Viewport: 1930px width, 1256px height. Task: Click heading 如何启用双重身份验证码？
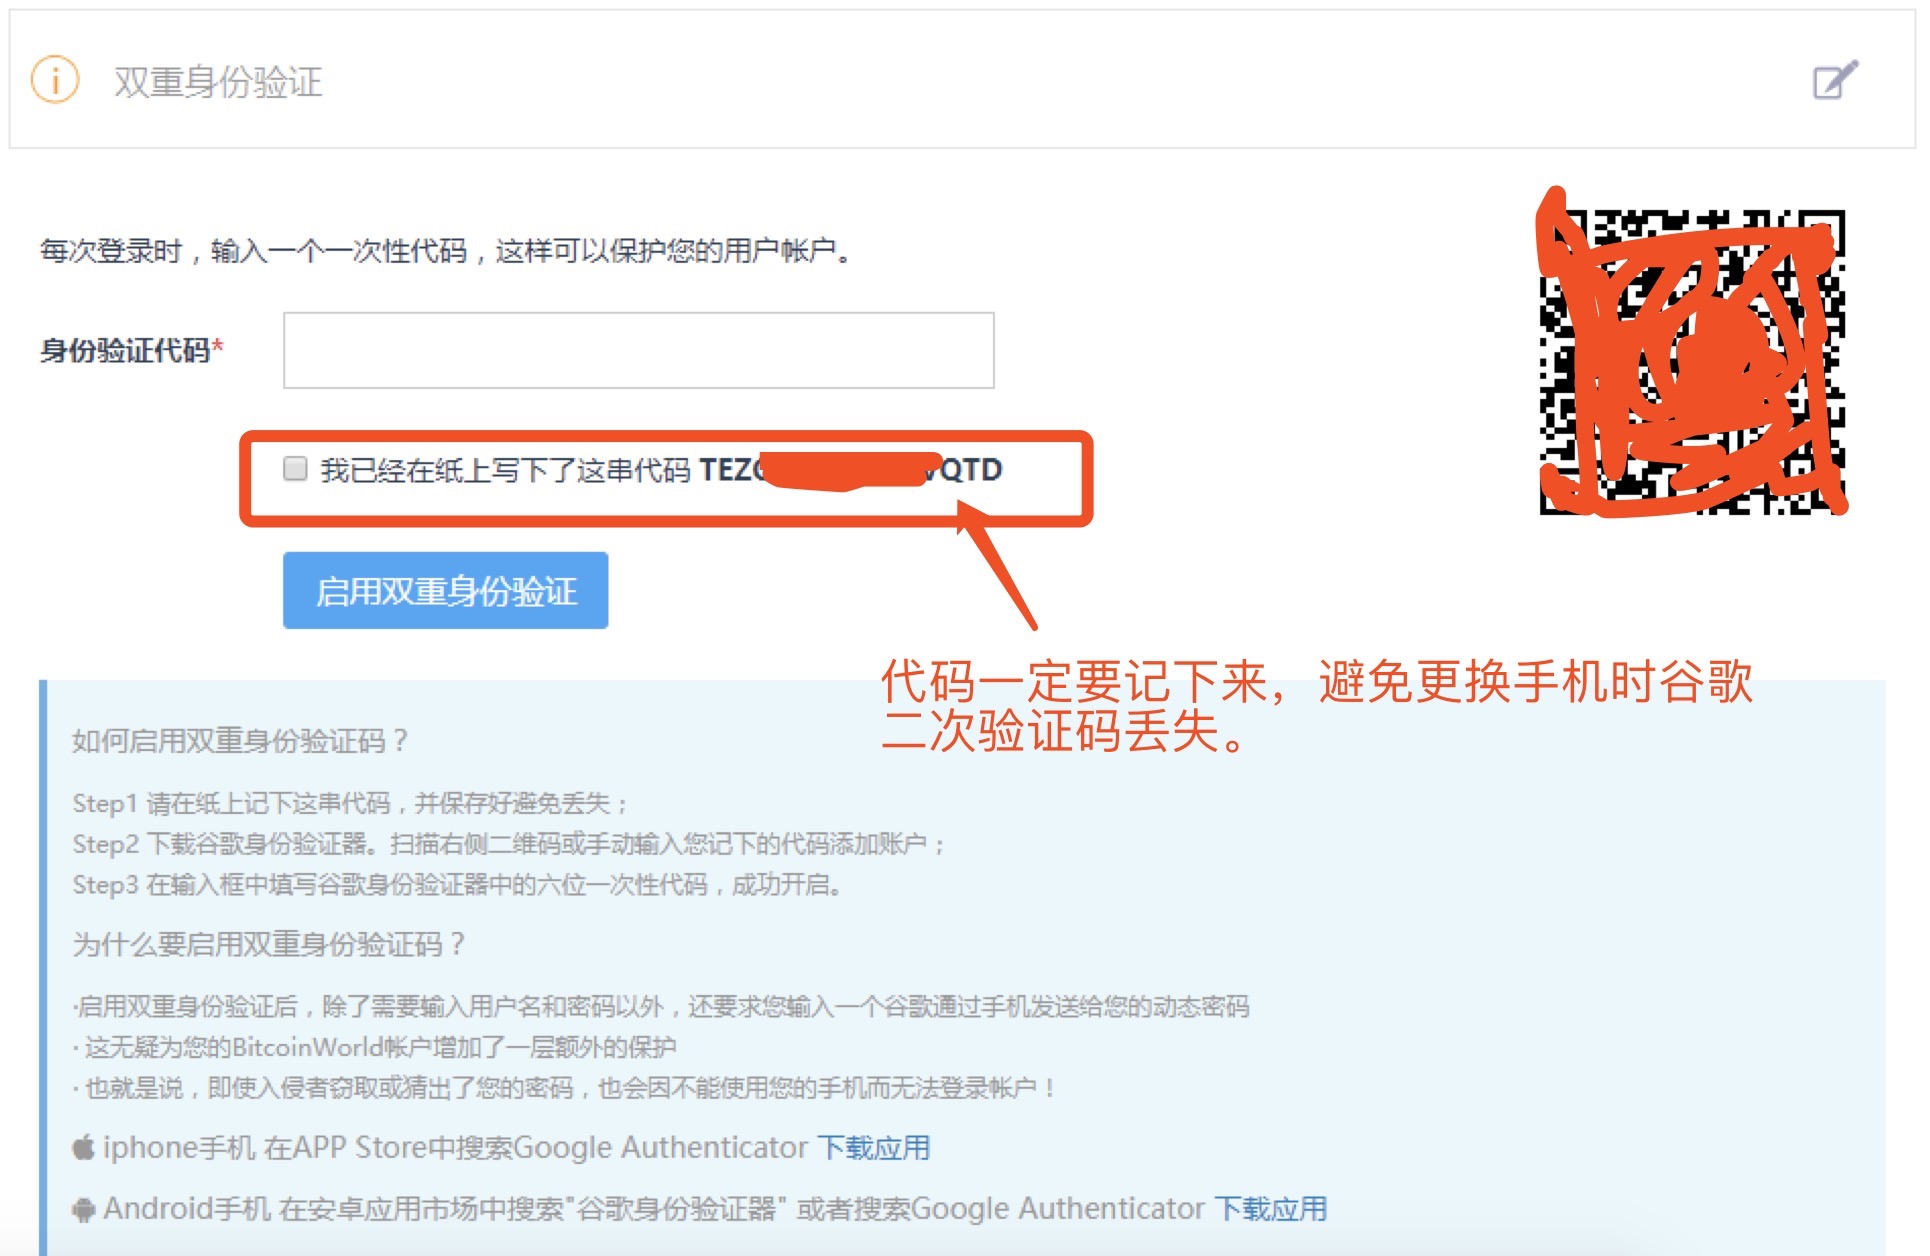(241, 740)
